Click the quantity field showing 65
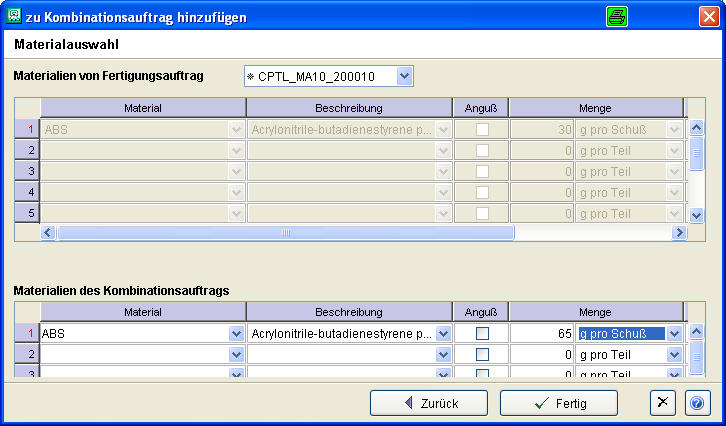Viewport: 726px width, 426px height. 542,334
